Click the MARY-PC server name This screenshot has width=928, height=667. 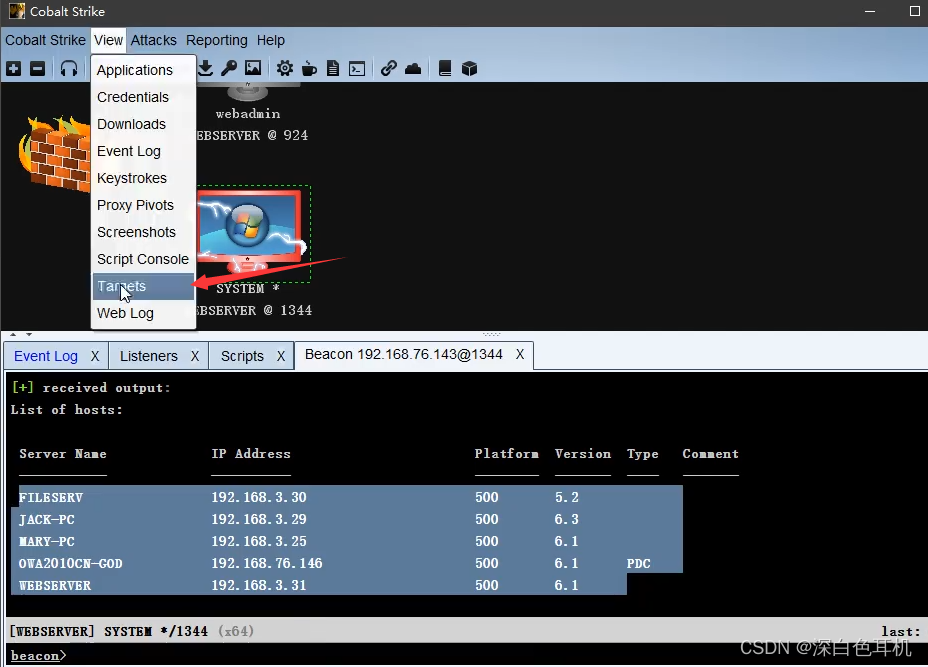click(47, 542)
